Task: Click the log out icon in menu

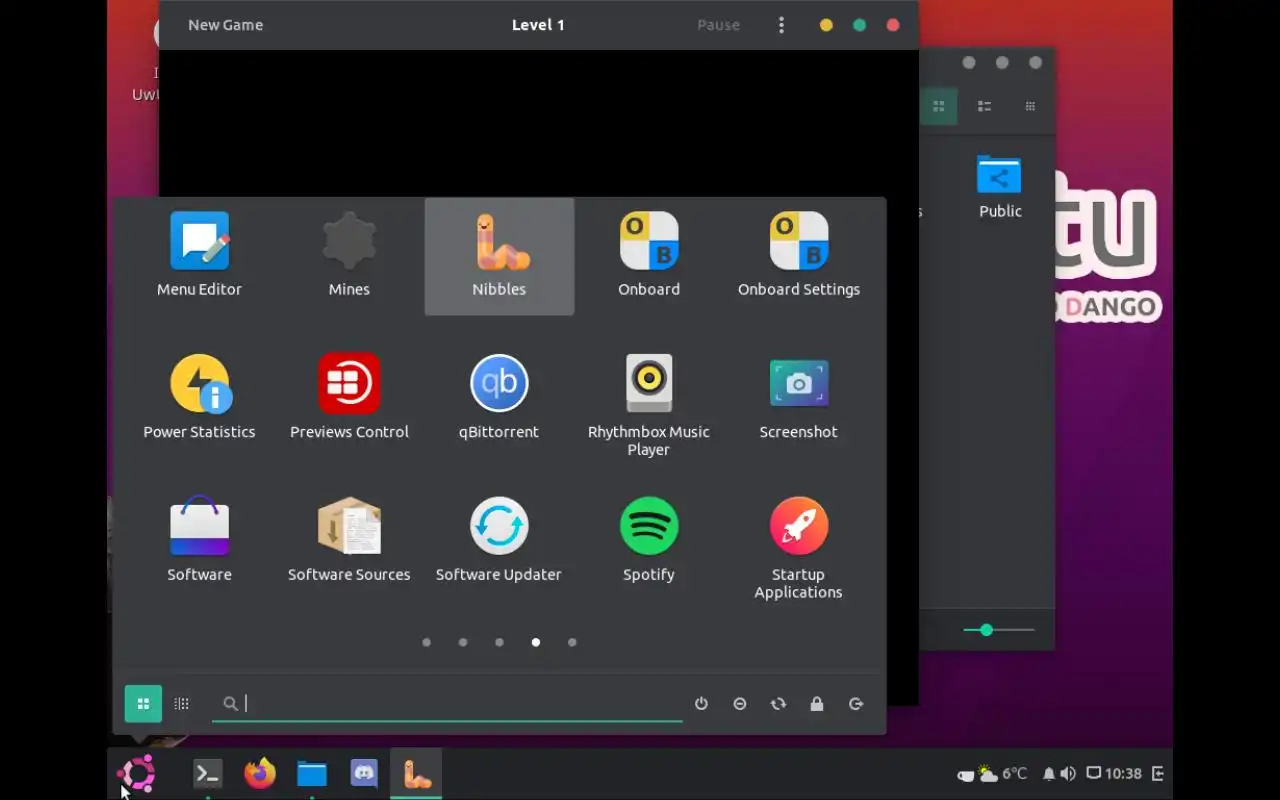Action: click(x=856, y=704)
